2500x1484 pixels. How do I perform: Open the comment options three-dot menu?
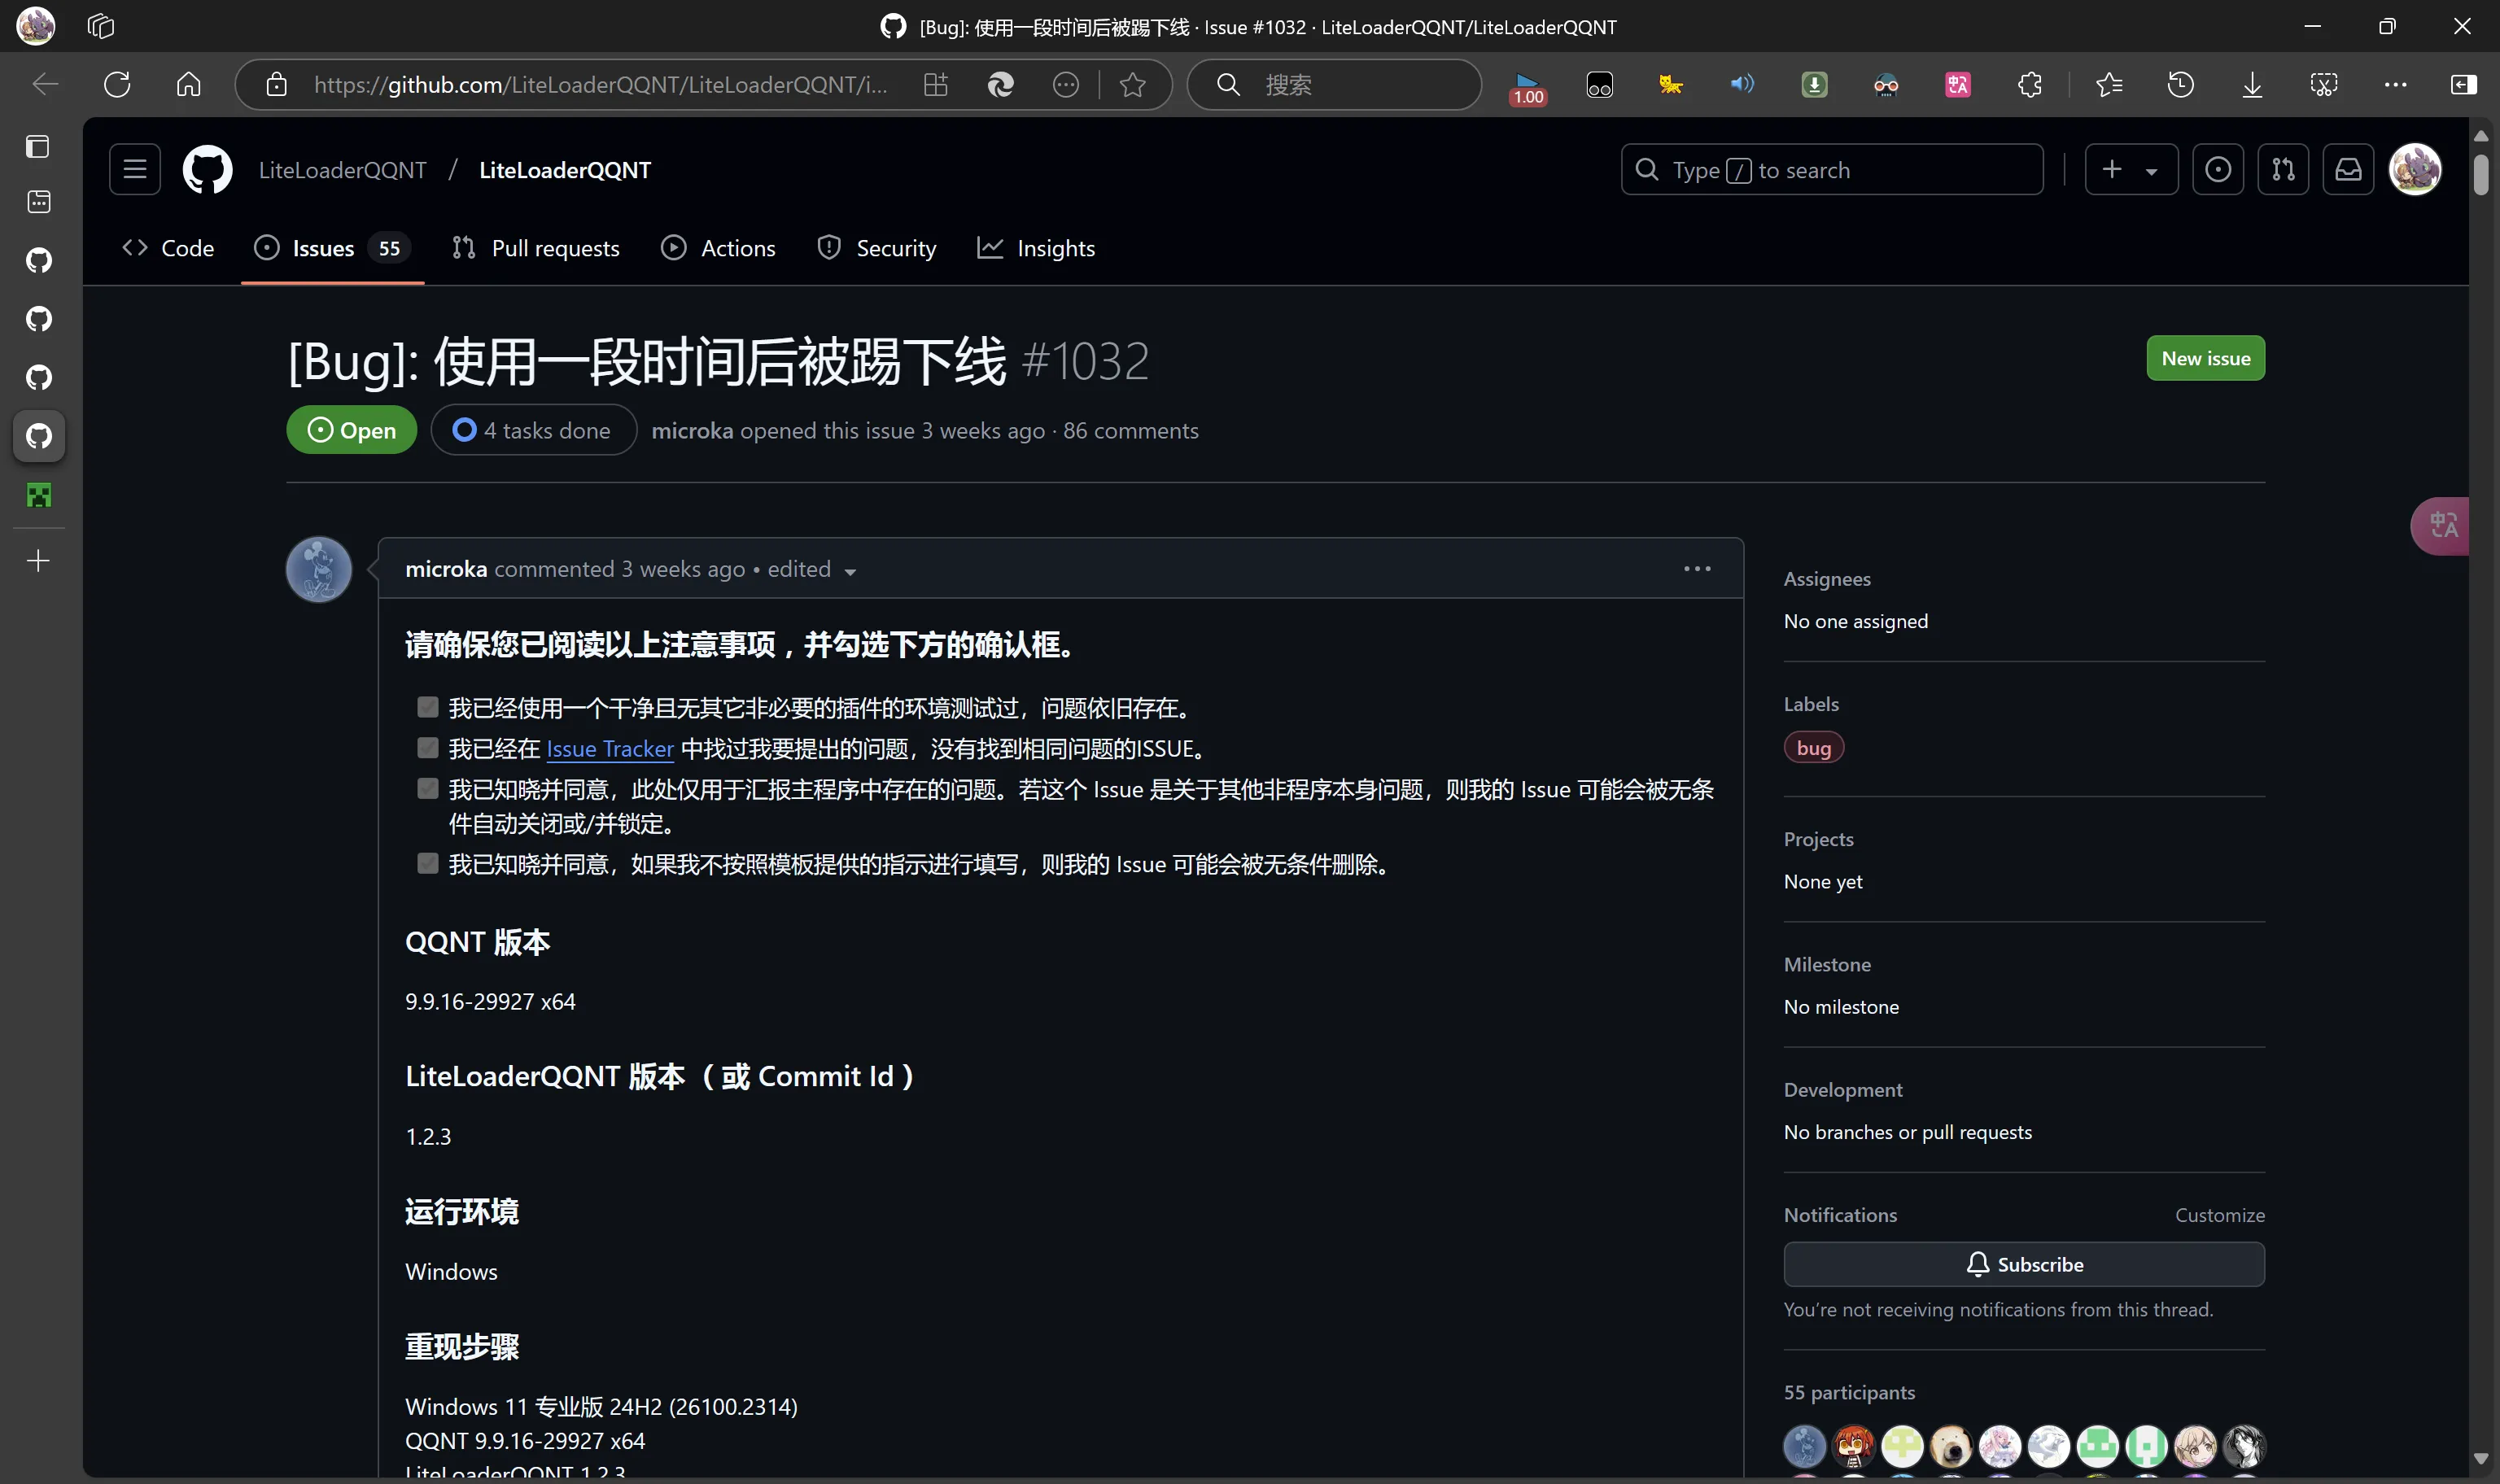coord(1697,569)
